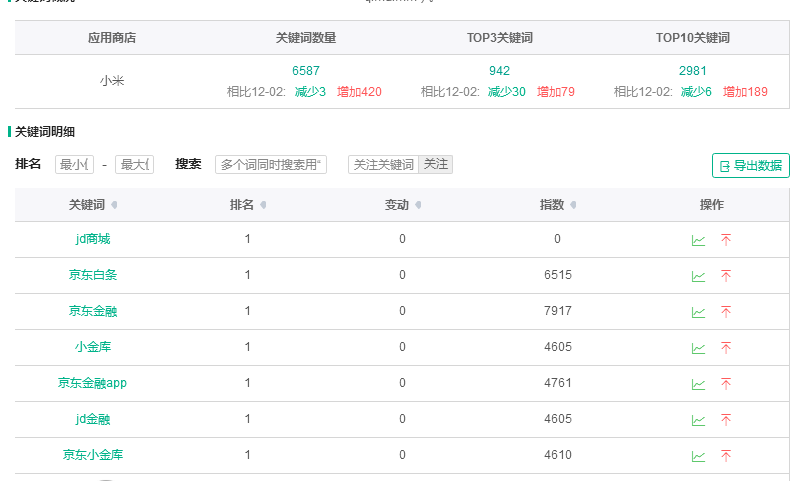Viewport: 800px width, 481px height.
Task: Focus the minimum rank input field
Action: coord(74,164)
